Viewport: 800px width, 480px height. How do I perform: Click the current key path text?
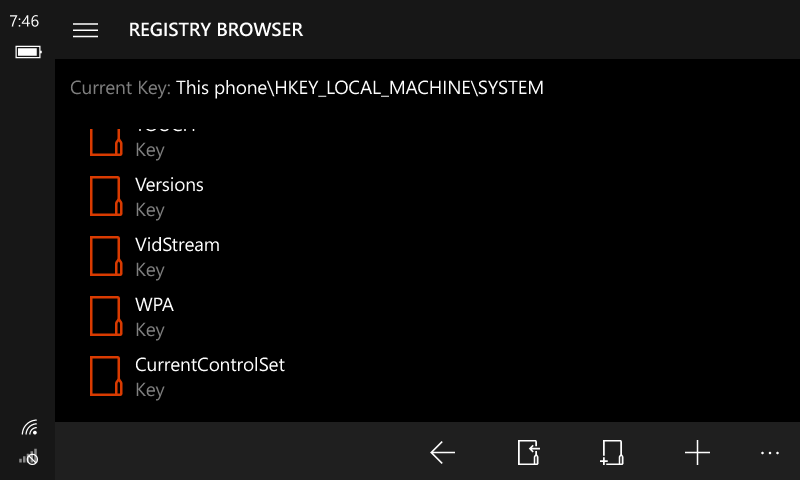[x=359, y=88]
